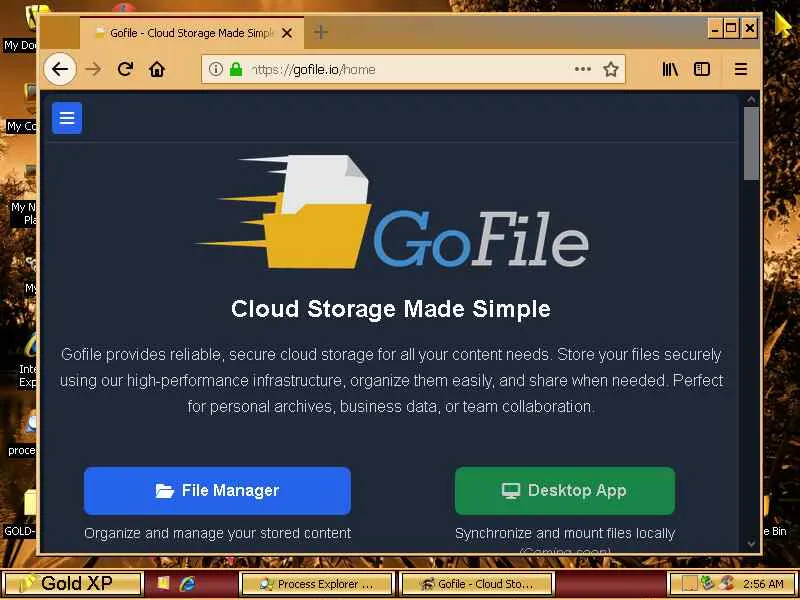The height and width of the screenshot is (600, 800).
Task: Go back with the browser back arrow
Action: pyautogui.click(x=60, y=69)
